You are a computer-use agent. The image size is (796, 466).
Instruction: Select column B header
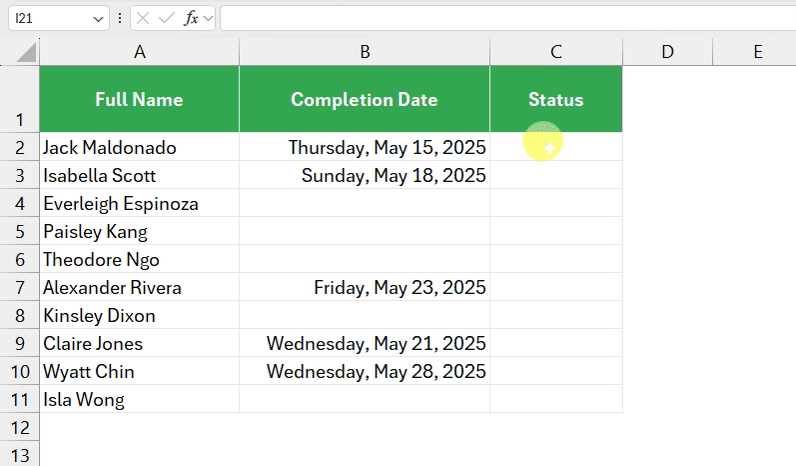coord(364,52)
